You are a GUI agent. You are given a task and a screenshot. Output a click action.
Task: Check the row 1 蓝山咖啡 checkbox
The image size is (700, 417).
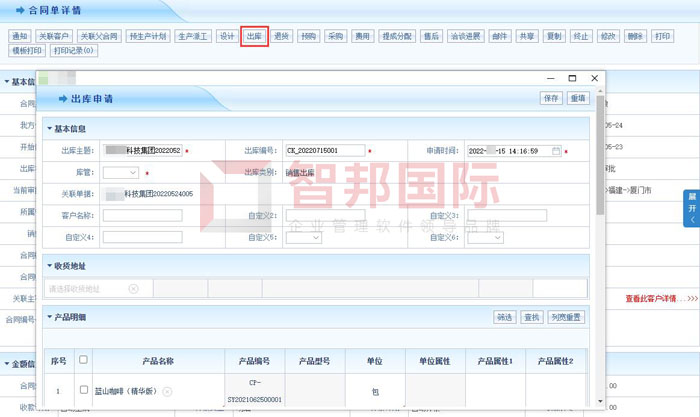(x=83, y=390)
